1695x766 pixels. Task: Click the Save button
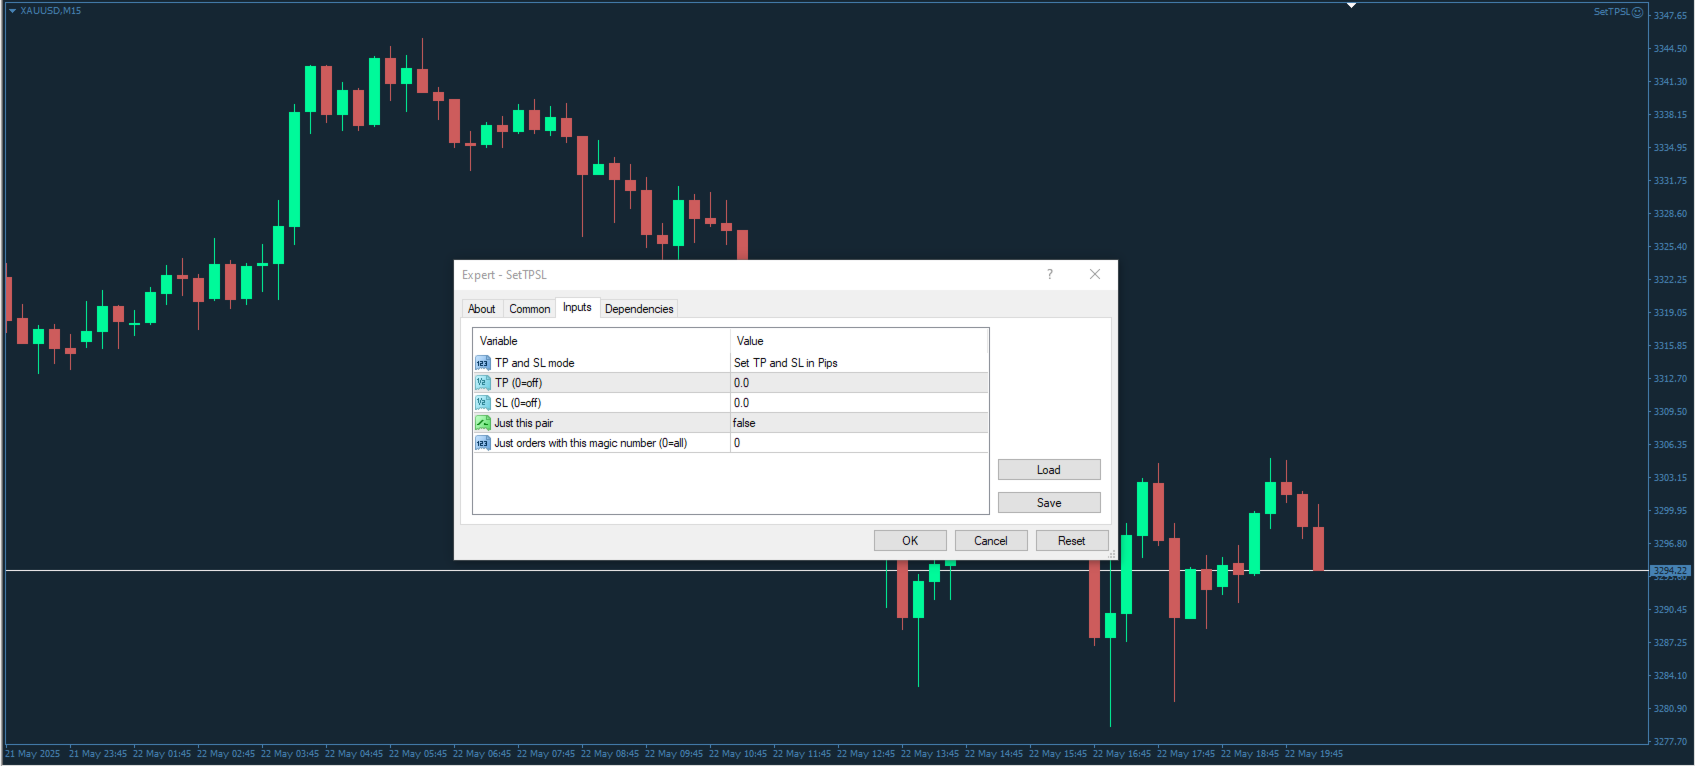tap(1049, 503)
